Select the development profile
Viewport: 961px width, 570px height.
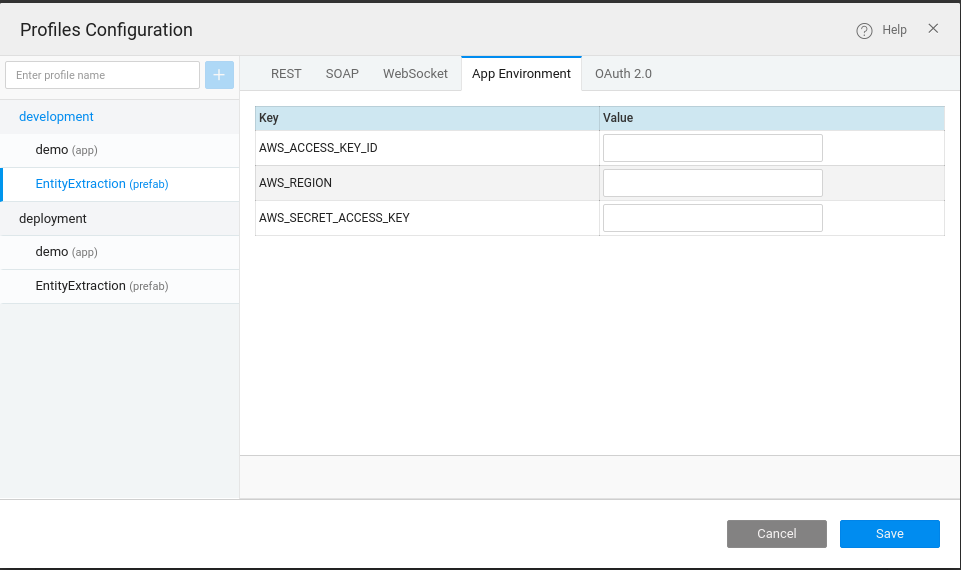pos(57,117)
